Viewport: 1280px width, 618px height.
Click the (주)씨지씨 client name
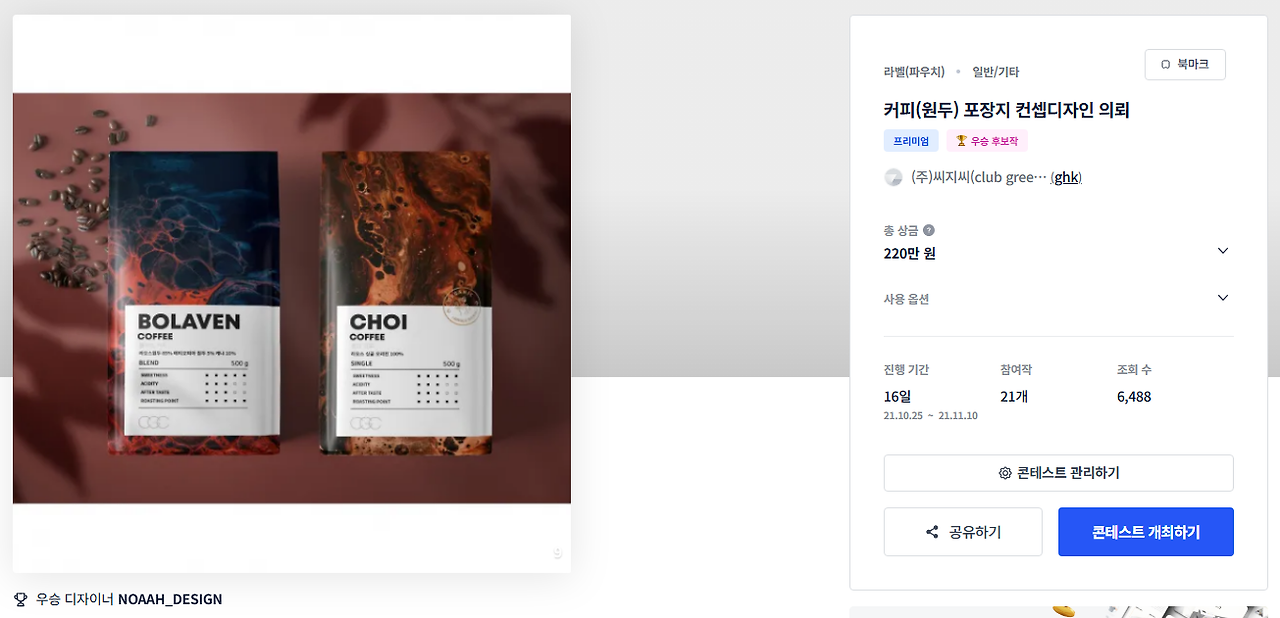tap(978, 177)
